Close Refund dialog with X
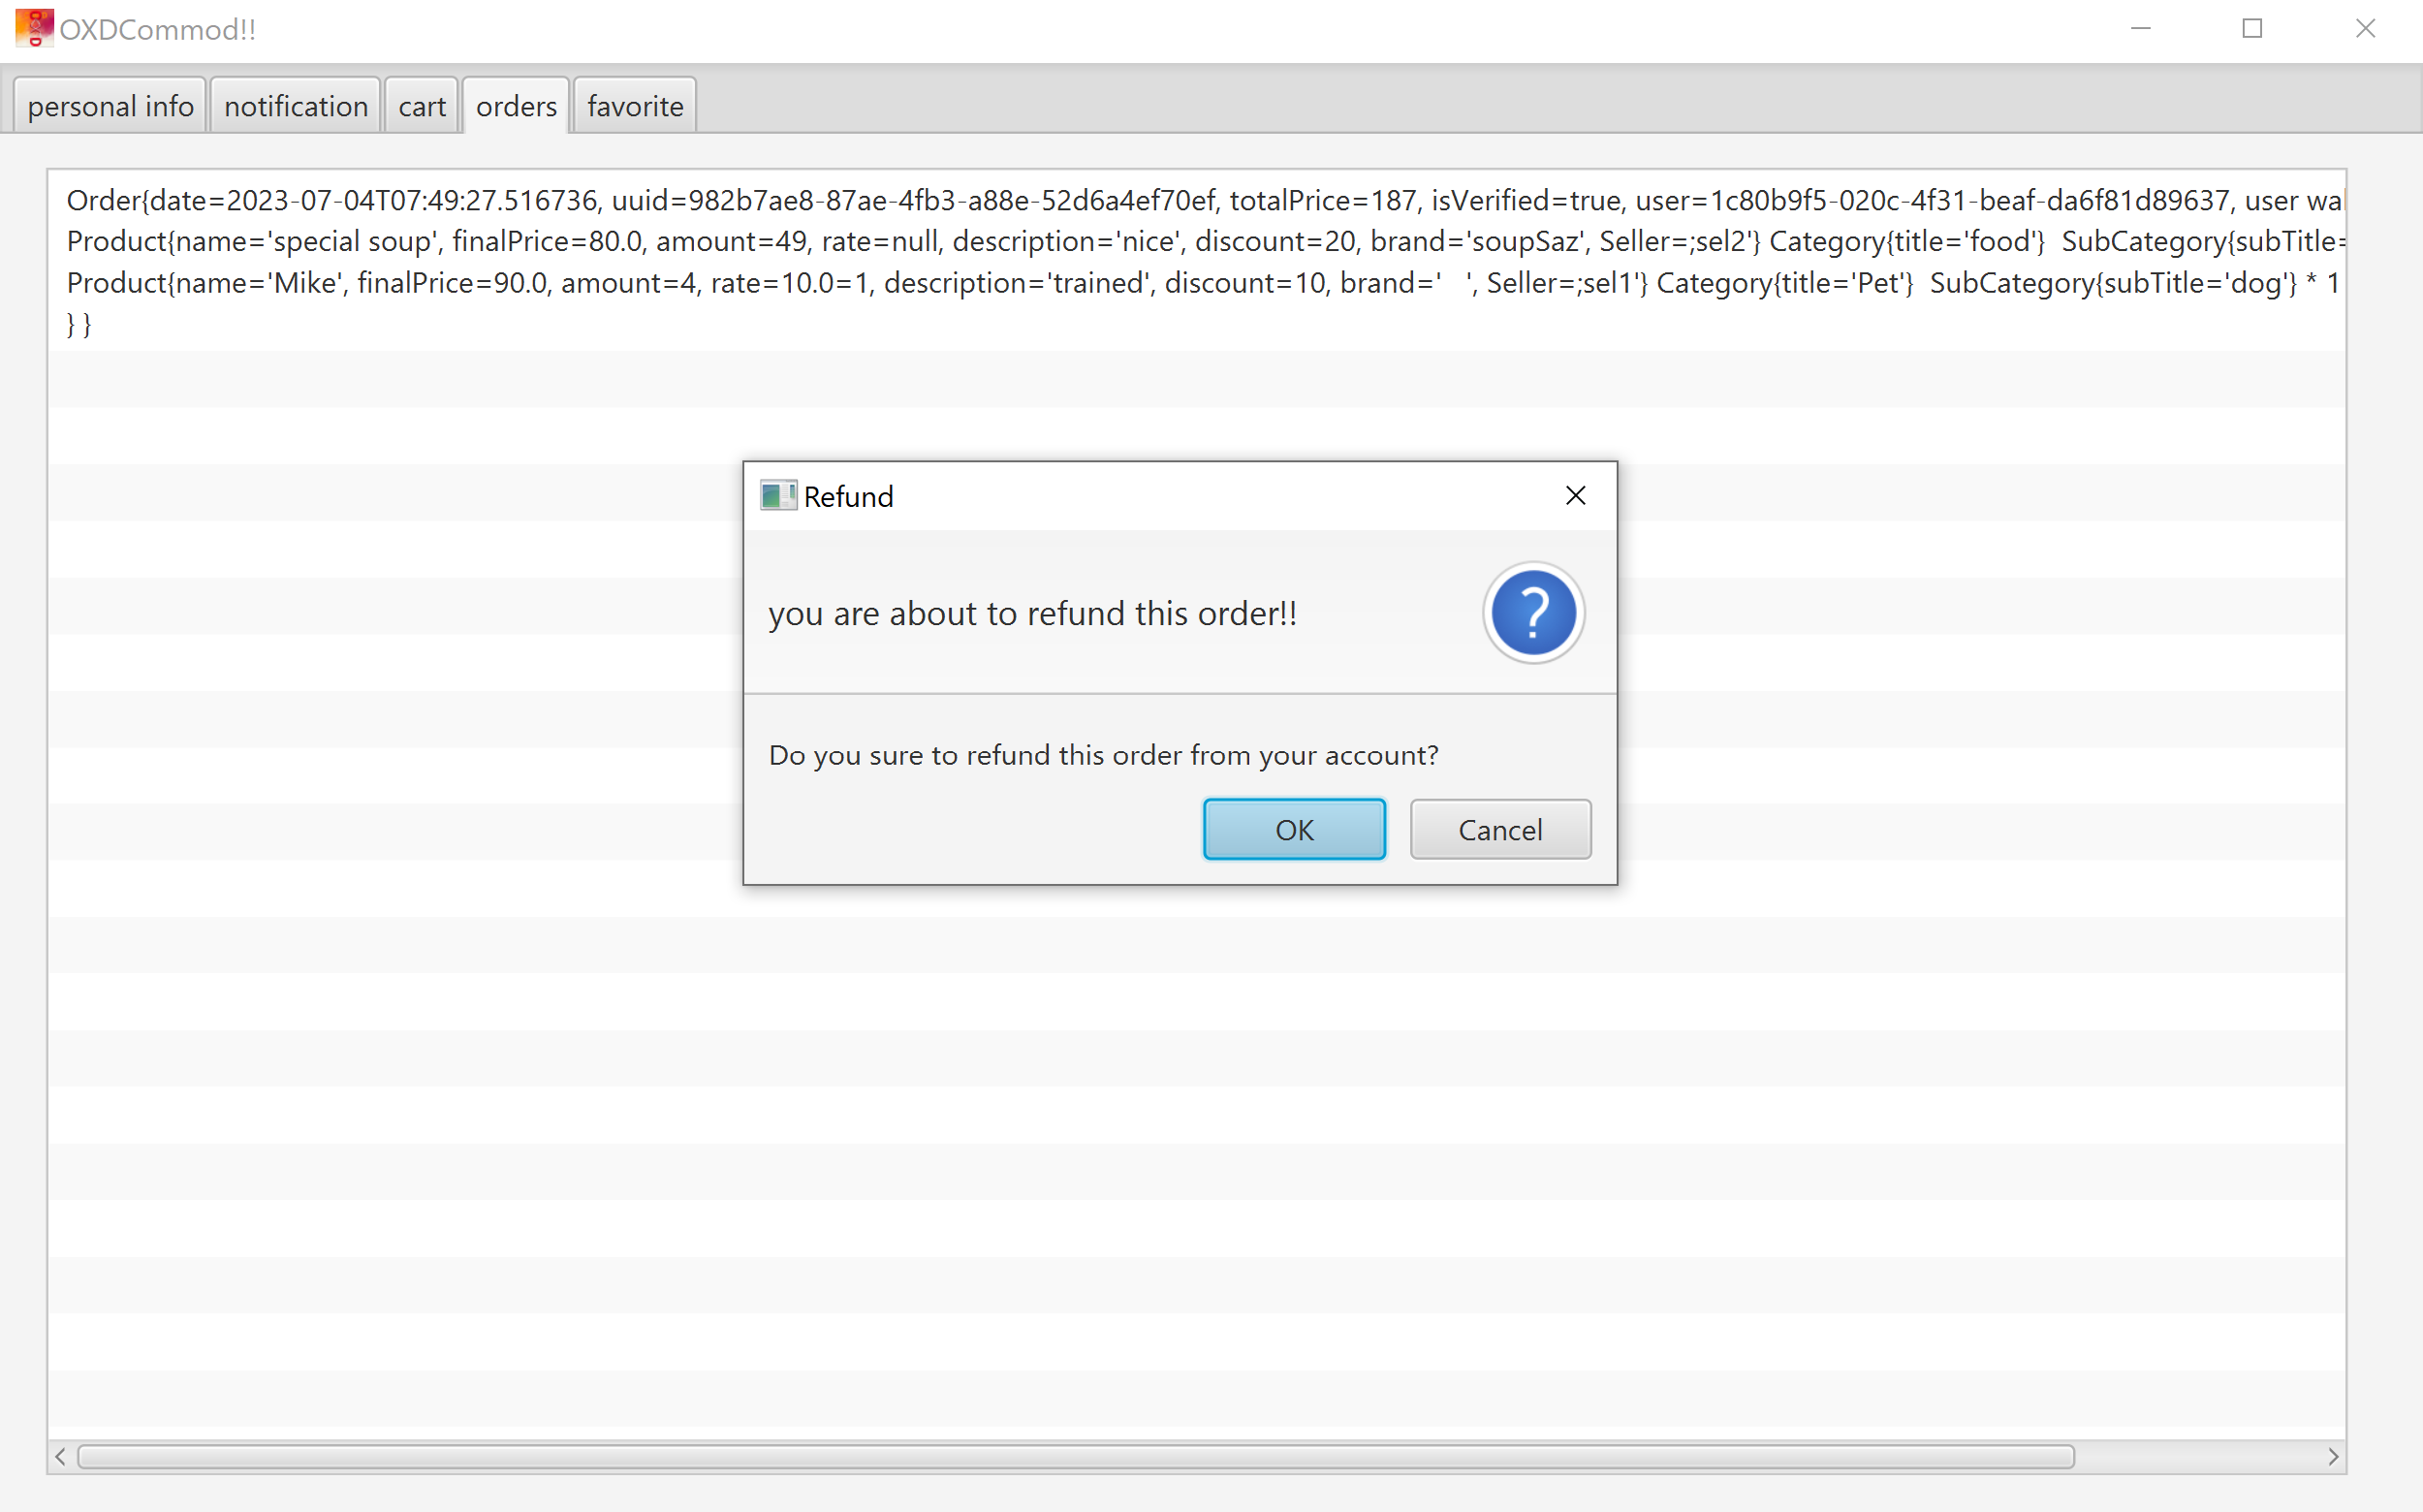The width and height of the screenshot is (2423, 1512). [1575, 496]
